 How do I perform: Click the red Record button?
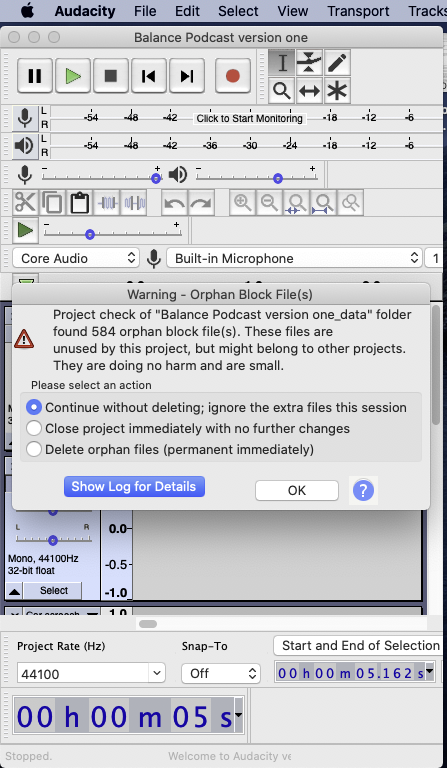[233, 76]
